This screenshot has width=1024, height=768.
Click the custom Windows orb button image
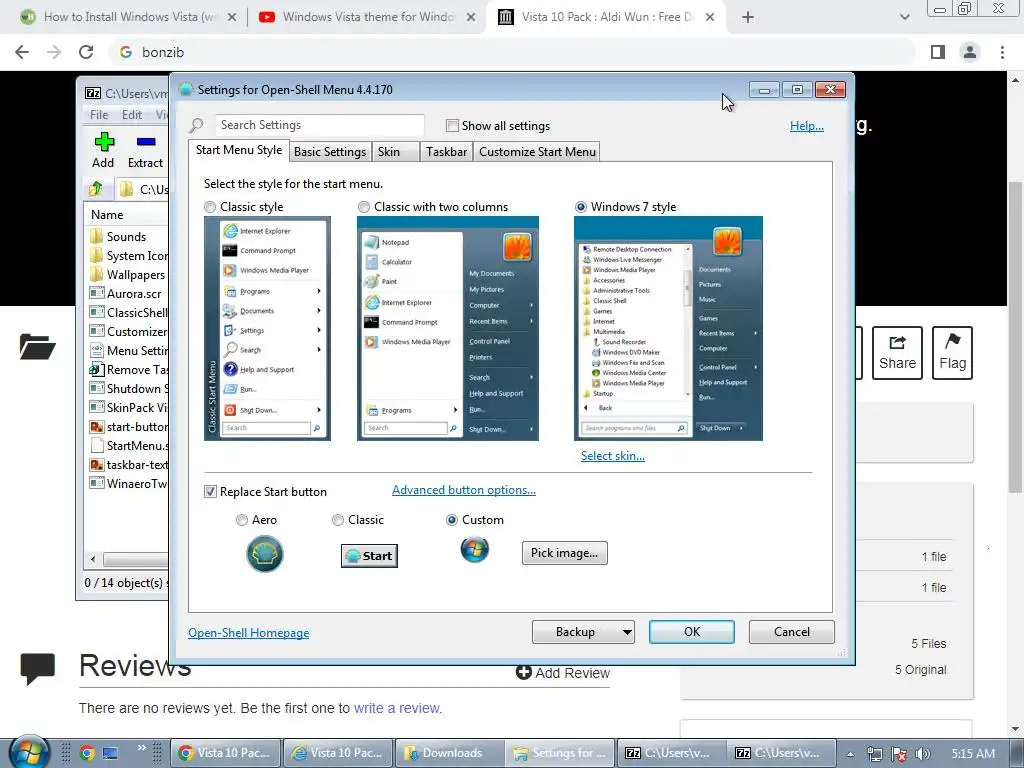(x=475, y=550)
